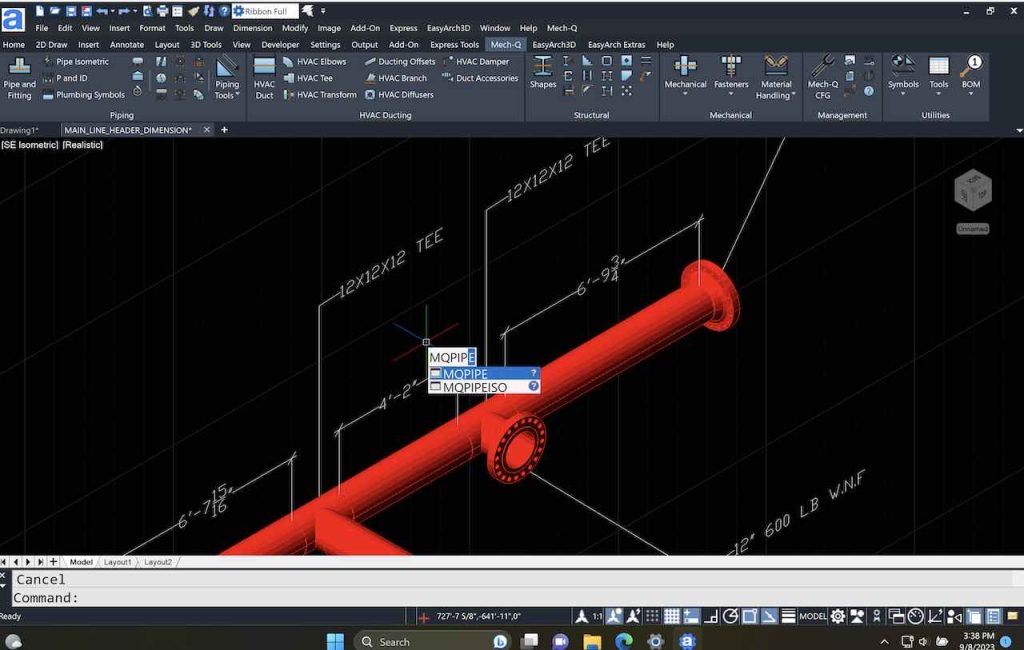Toggle MODEL space in the status bar
The height and width of the screenshot is (650, 1024).
pyautogui.click(x=814, y=616)
